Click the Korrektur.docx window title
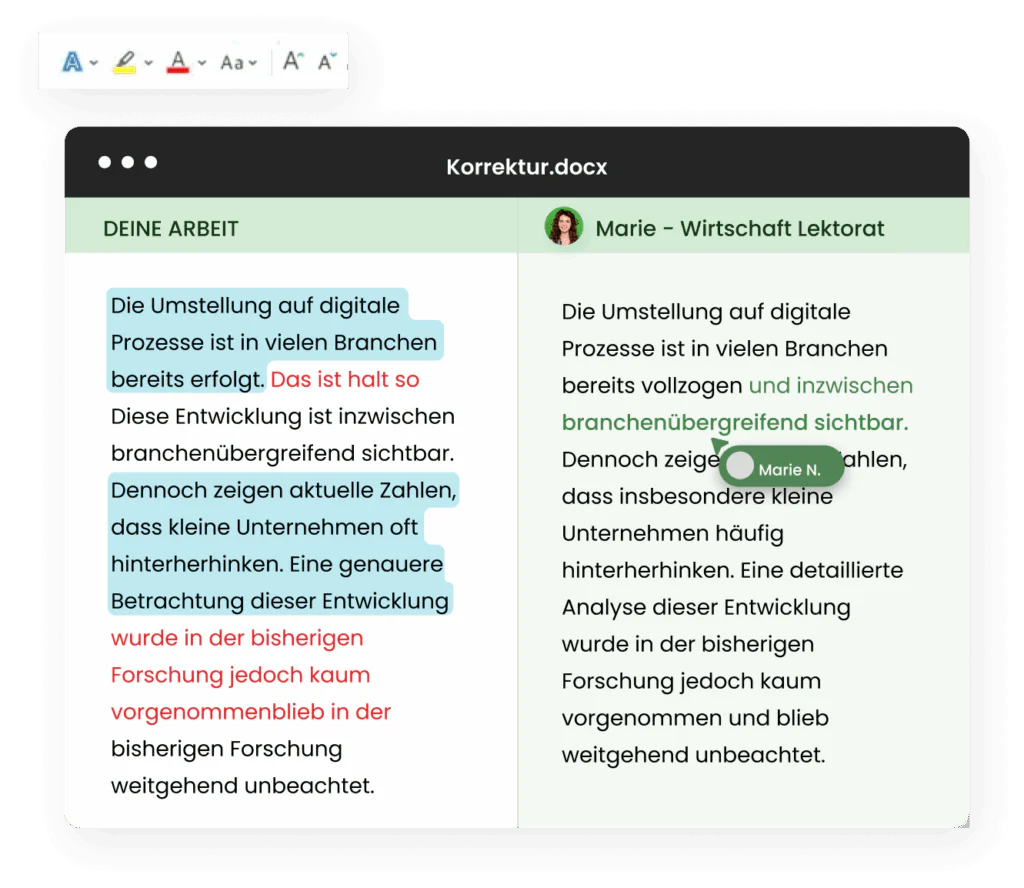This screenshot has width=1024, height=888. click(x=526, y=166)
